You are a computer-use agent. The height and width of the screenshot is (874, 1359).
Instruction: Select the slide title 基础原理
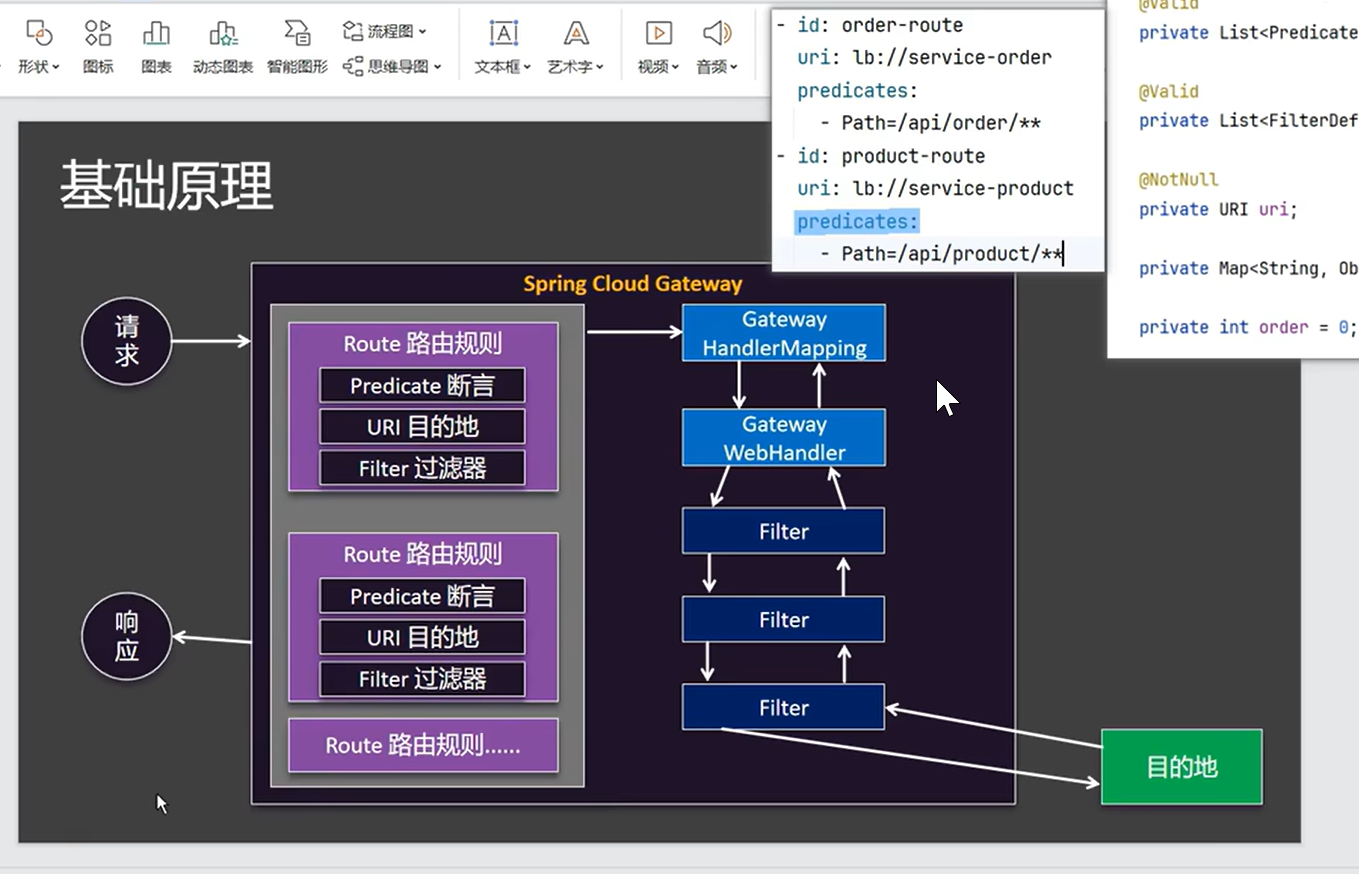pyautogui.click(x=166, y=185)
